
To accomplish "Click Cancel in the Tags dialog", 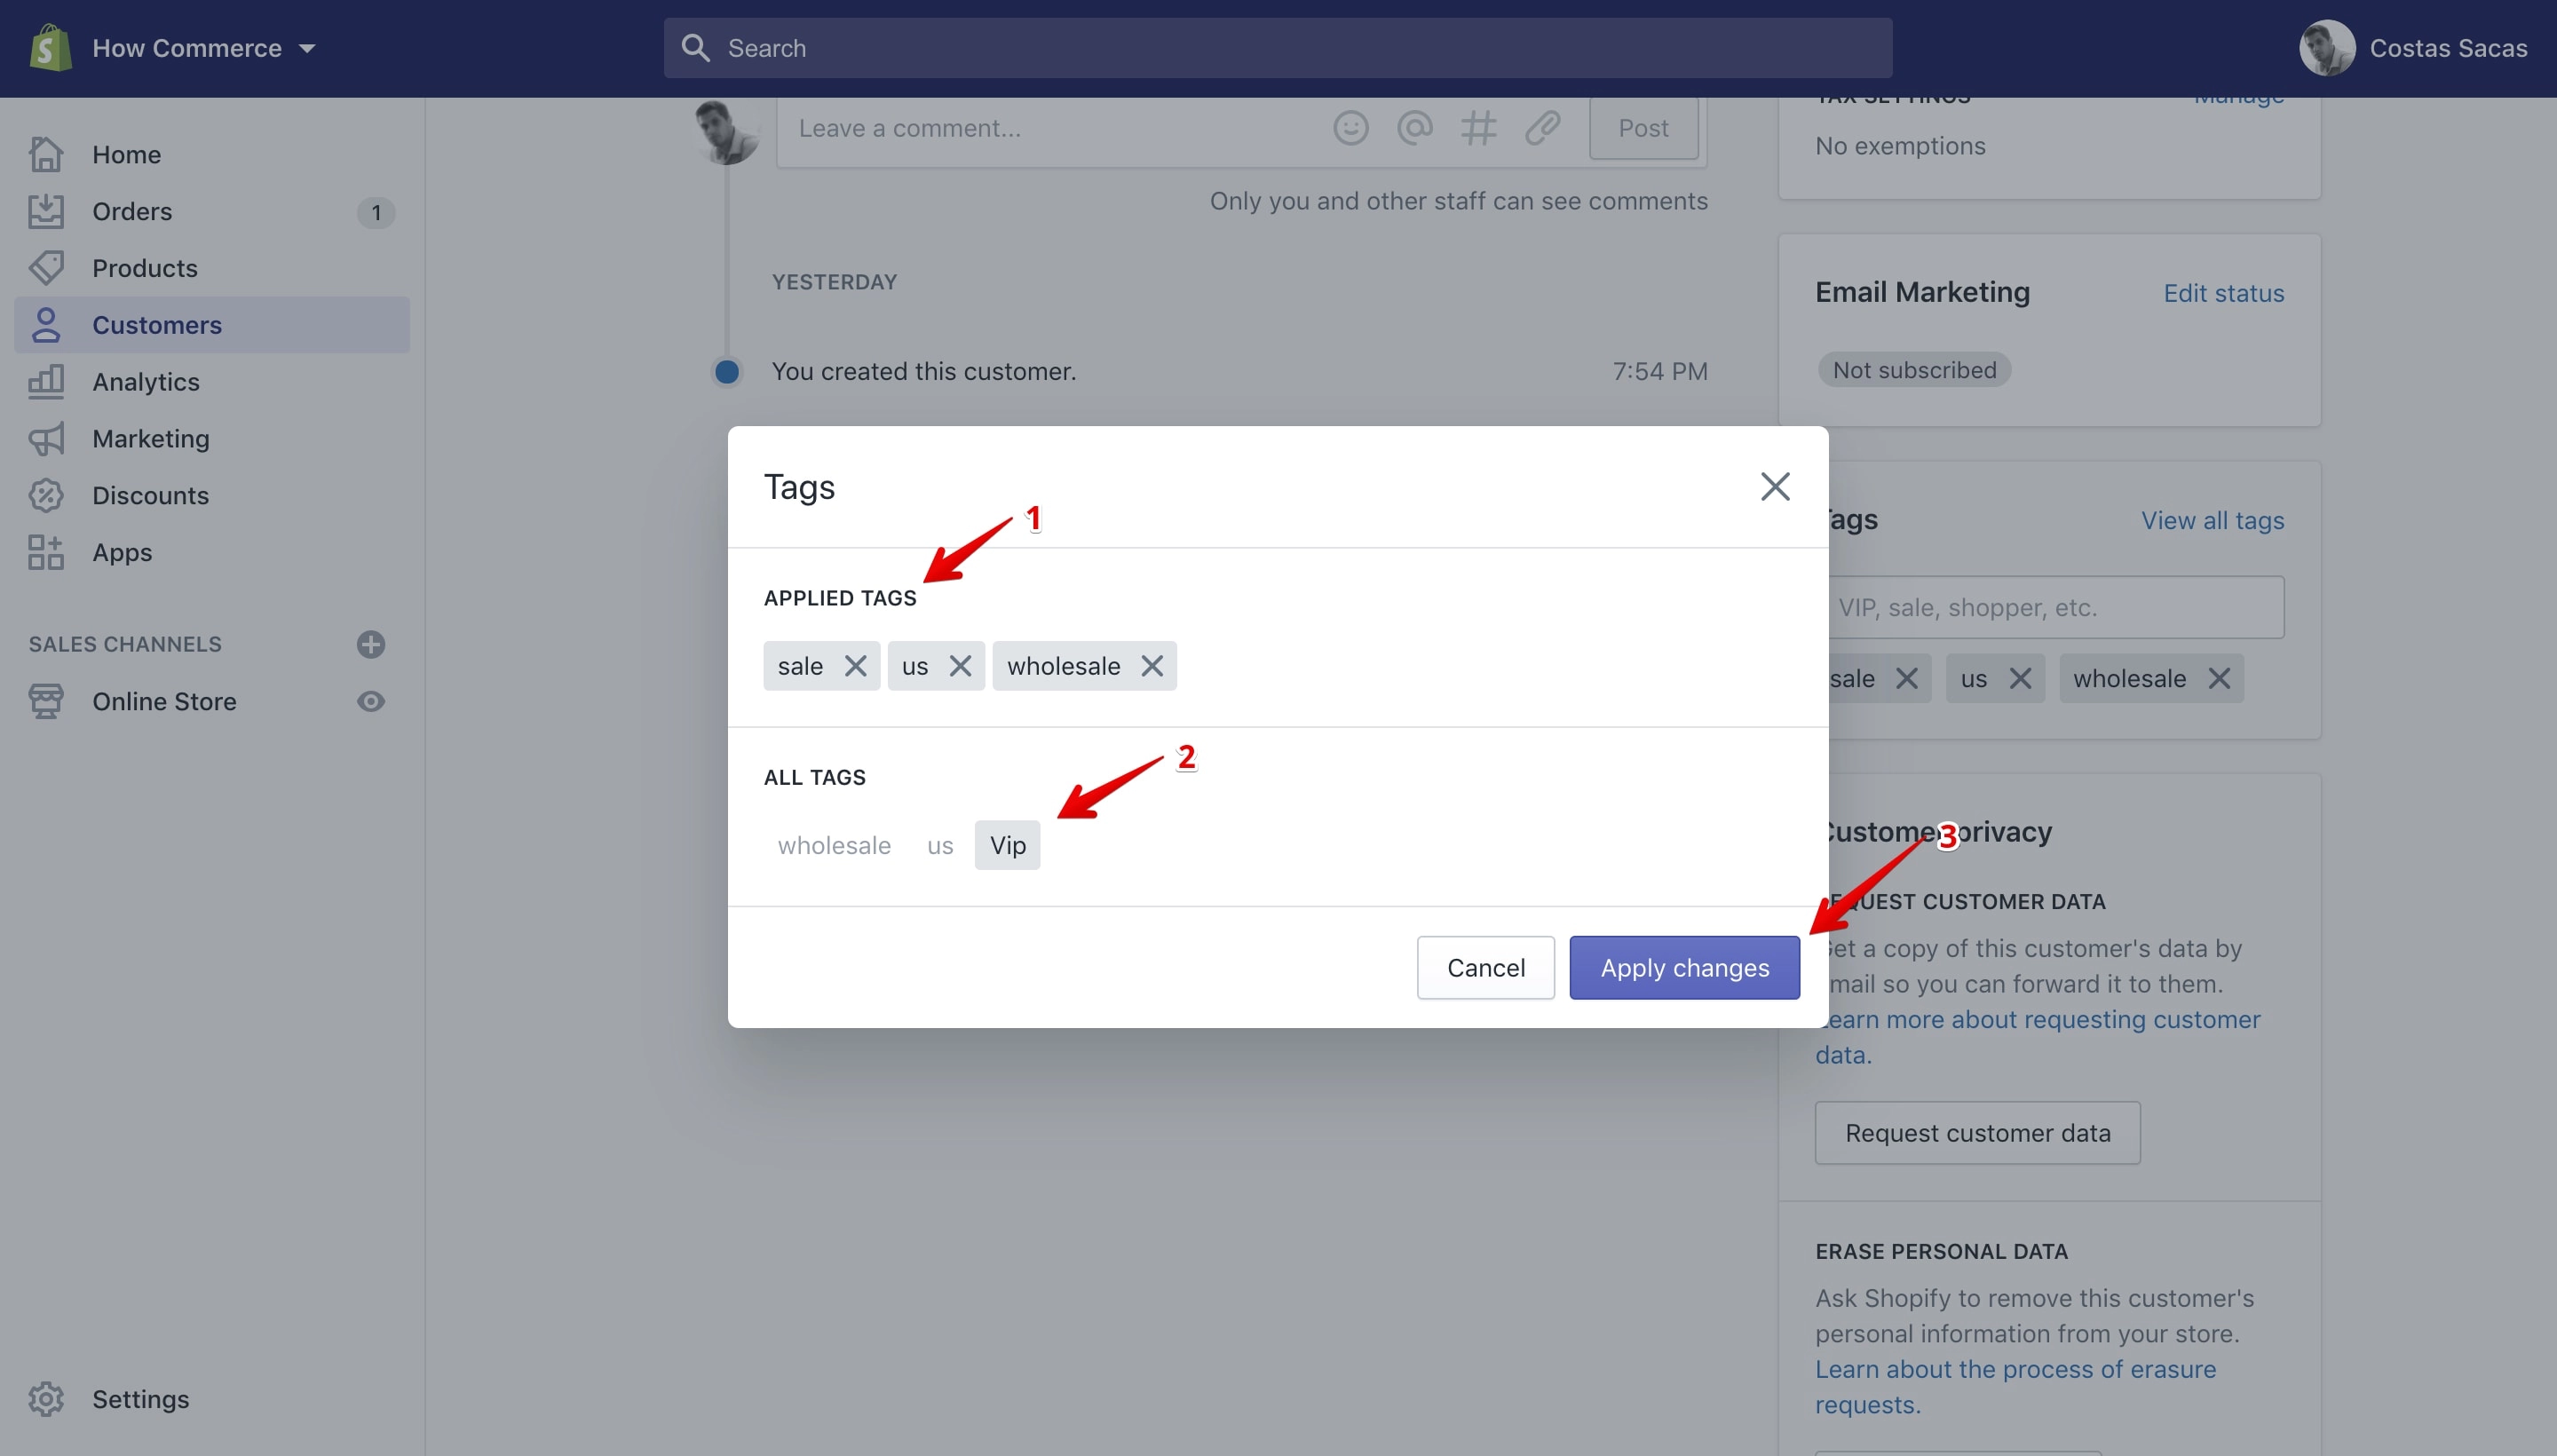I will pyautogui.click(x=1485, y=968).
